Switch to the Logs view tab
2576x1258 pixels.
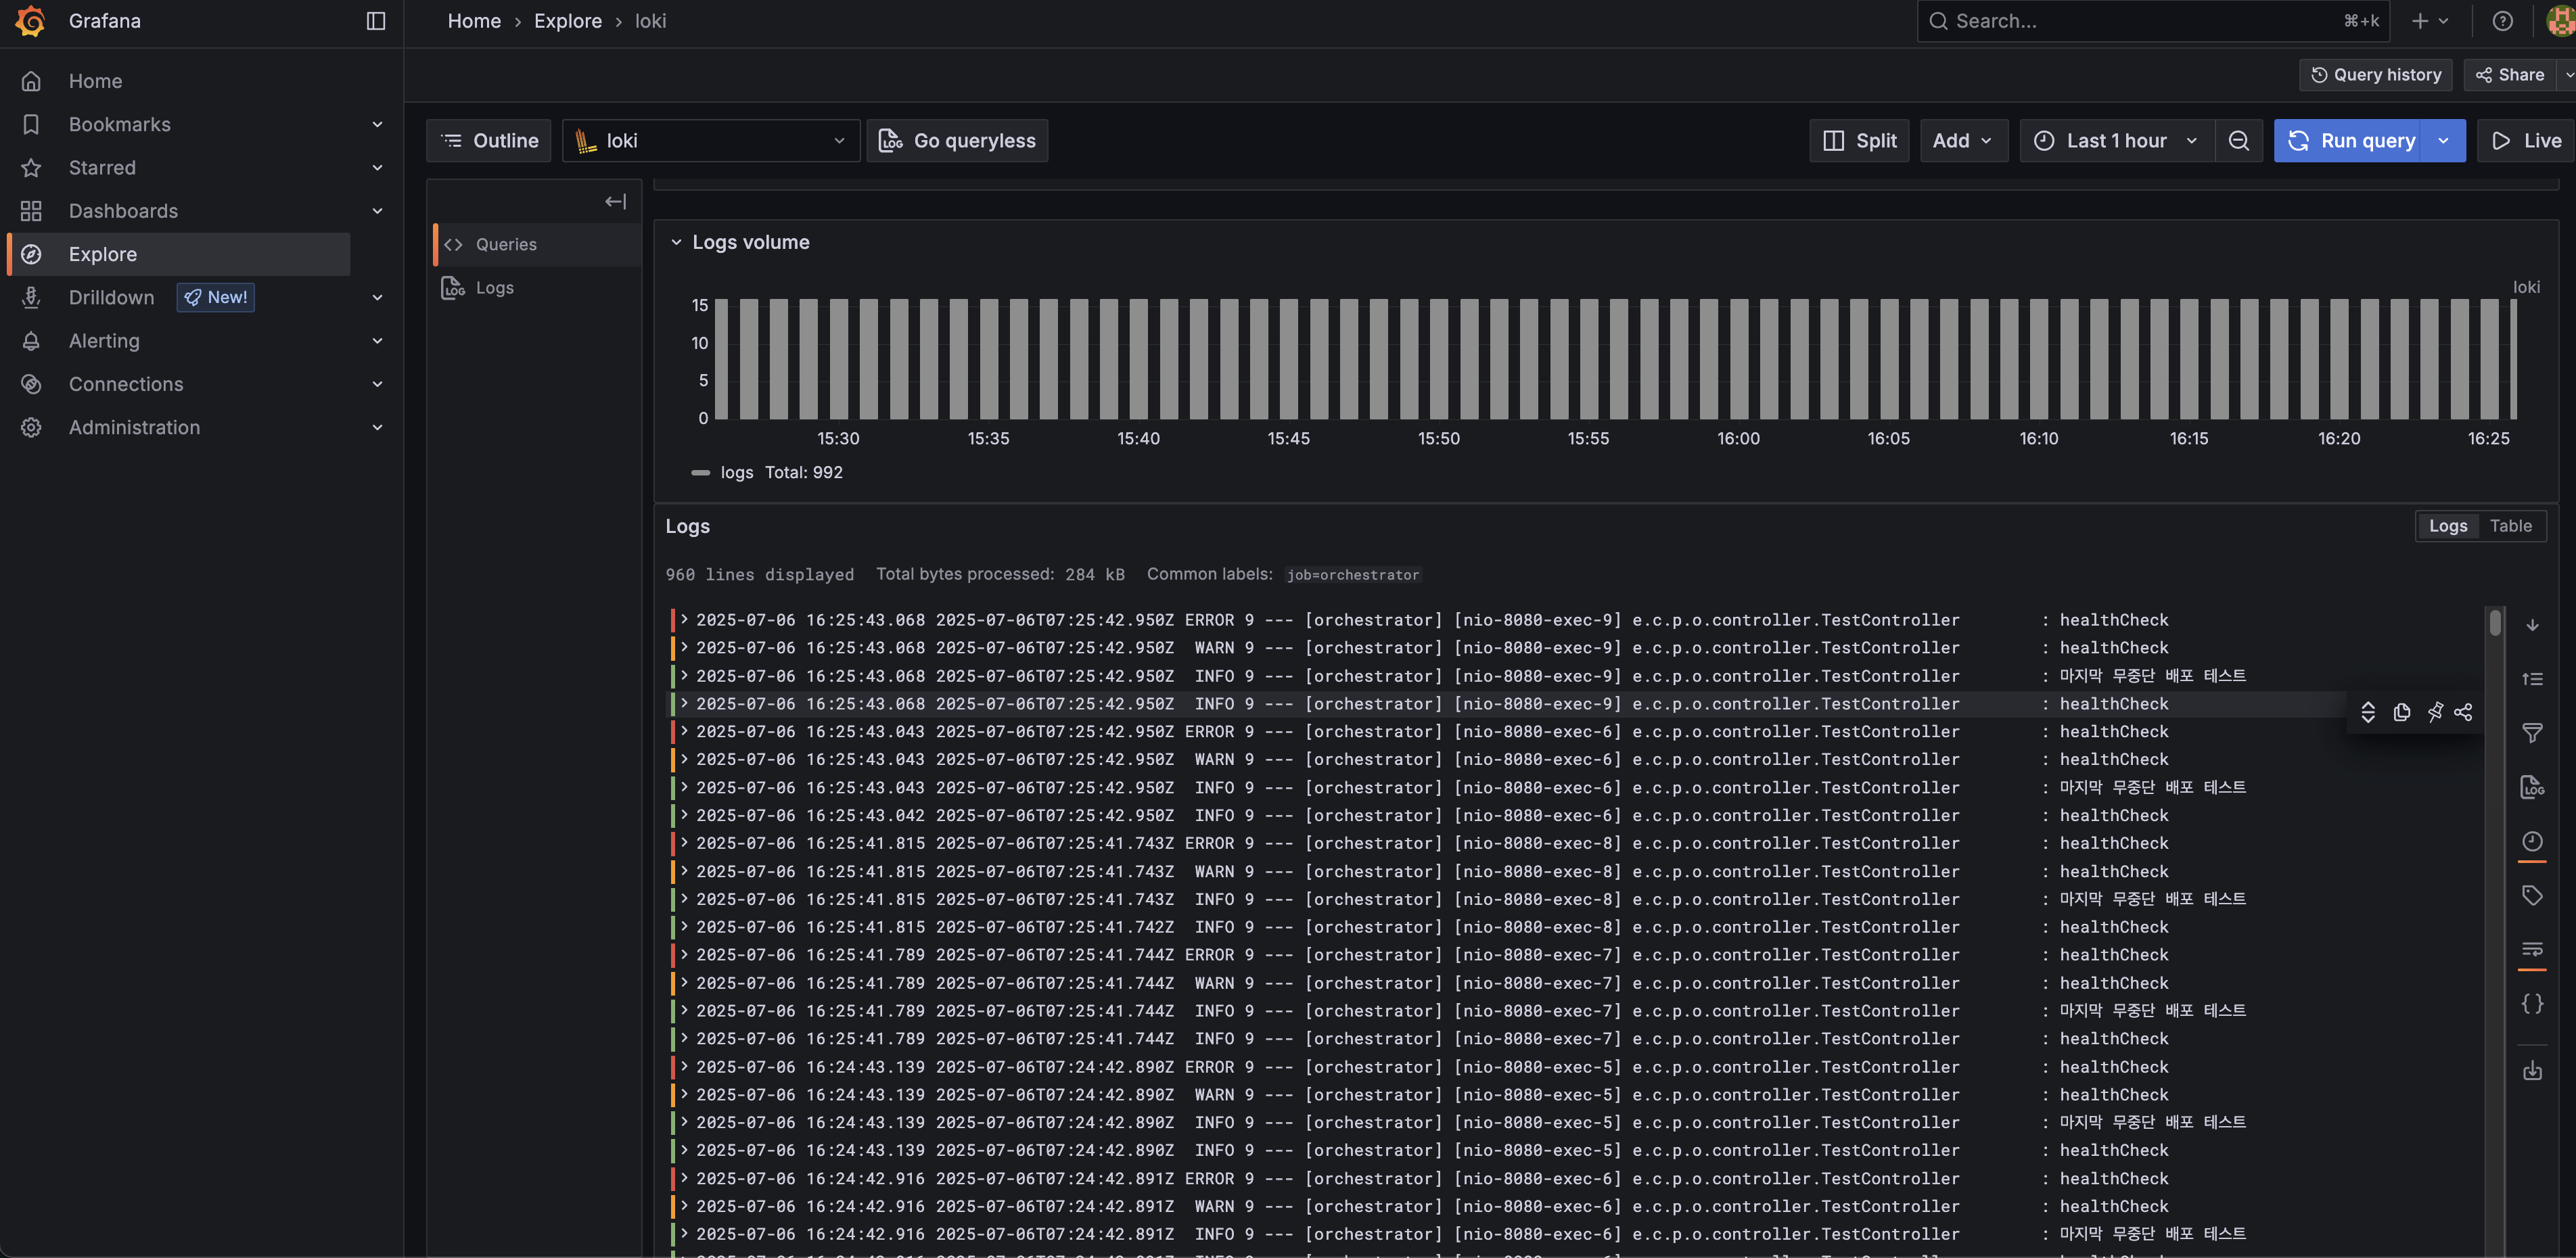click(x=2448, y=526)
